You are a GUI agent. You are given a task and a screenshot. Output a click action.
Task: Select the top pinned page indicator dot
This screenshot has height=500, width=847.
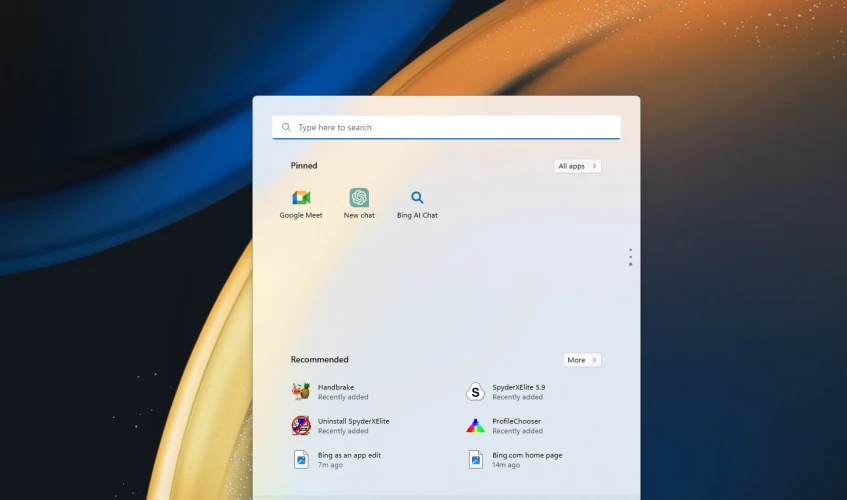click(x=630, y=250)
